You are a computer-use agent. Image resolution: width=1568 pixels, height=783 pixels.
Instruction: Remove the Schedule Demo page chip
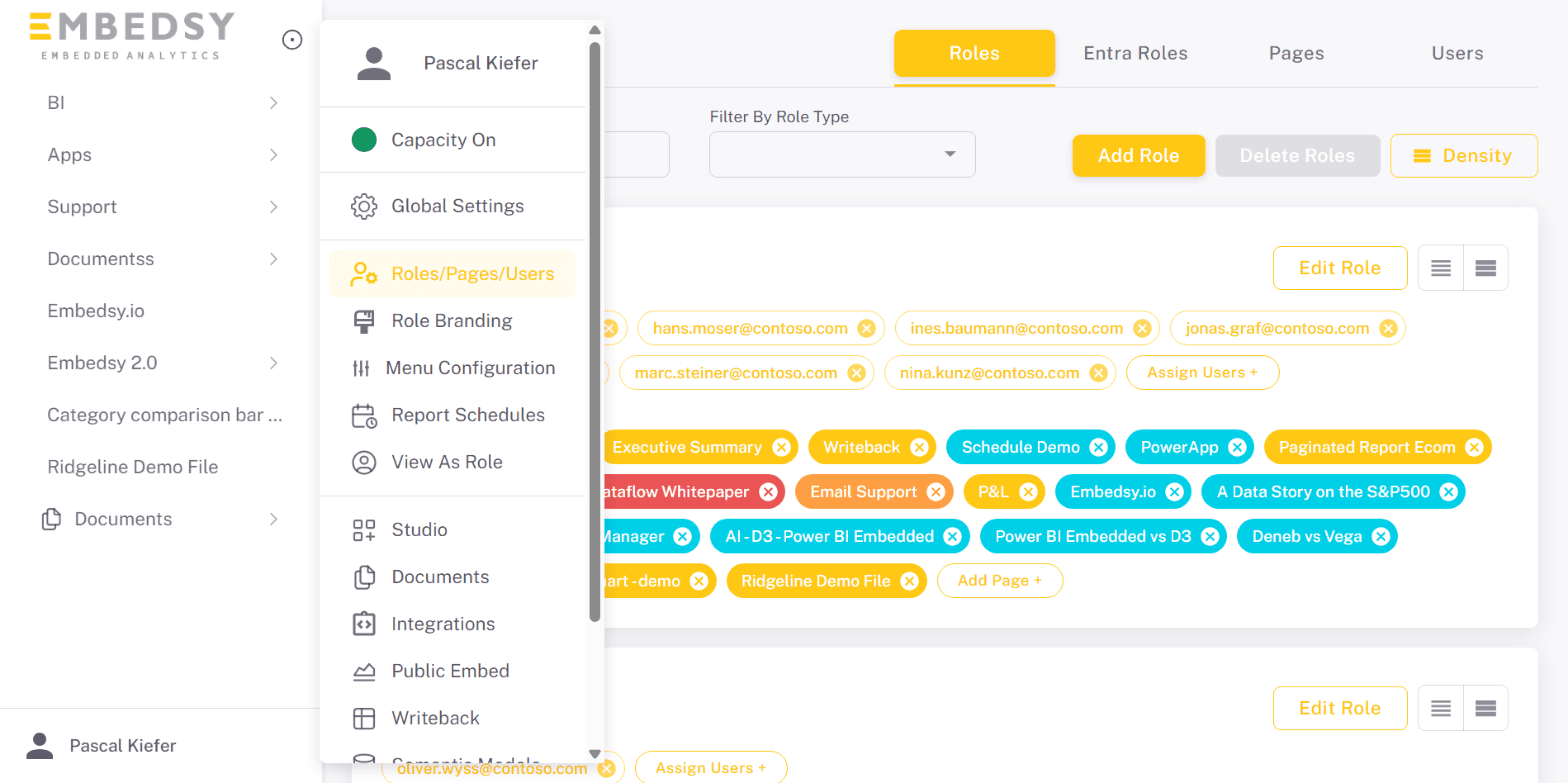point(1098,447)
